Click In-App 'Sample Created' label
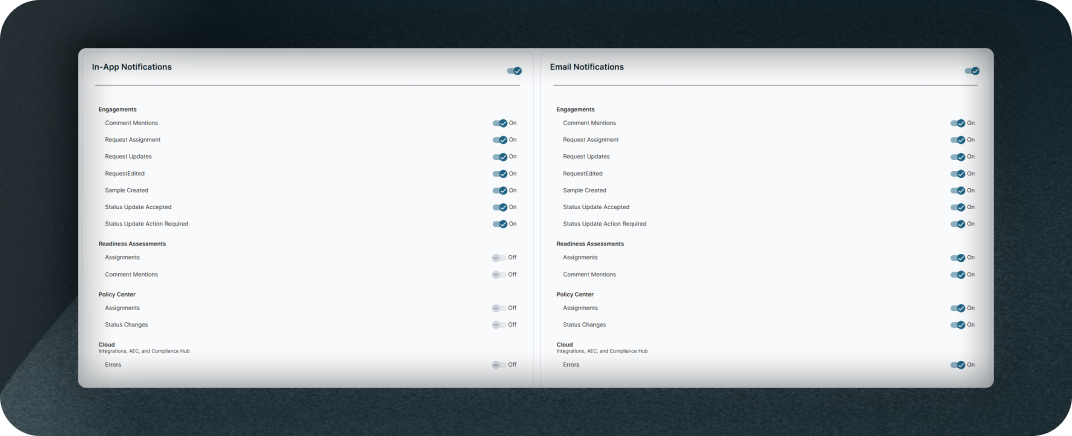The height and width of the screenshot is (436, 1072). point(126,191)
